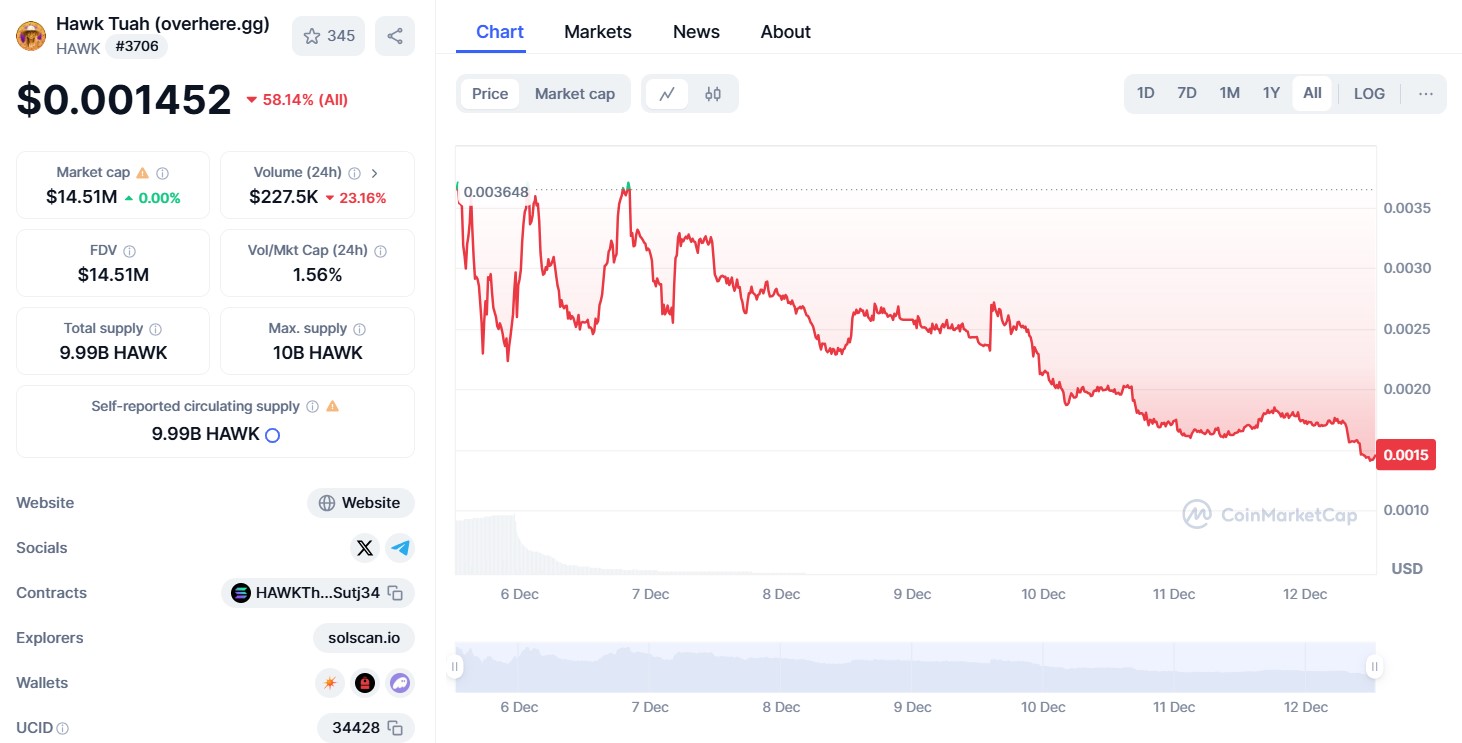Click the Solana contract chain logo

point(241,593)
